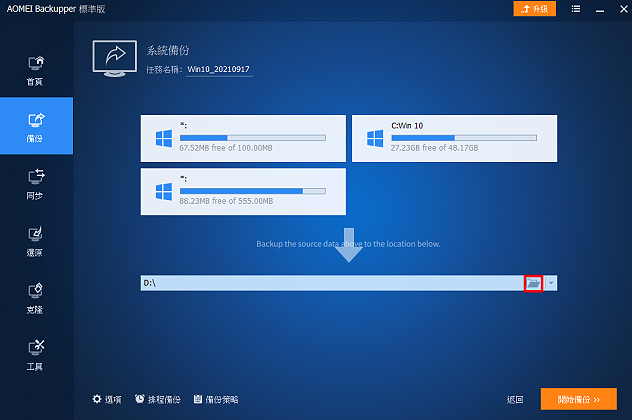Open the 工具 tools section
This screenshot has height=420, width=632.
(x=35, y=355)
